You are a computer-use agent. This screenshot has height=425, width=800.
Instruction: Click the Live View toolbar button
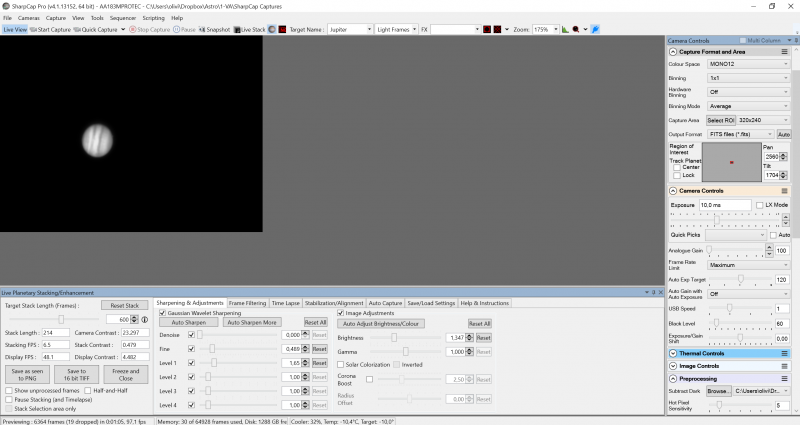15,30
